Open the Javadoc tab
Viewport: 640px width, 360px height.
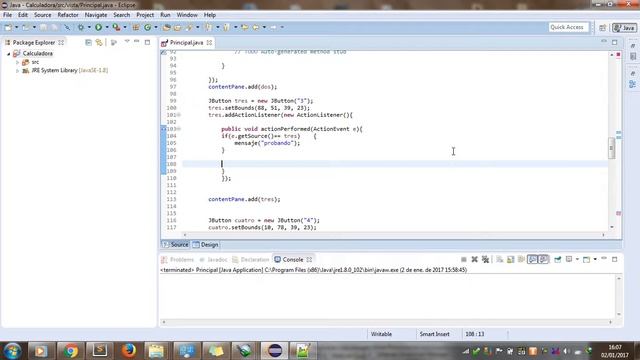(213, 260)
